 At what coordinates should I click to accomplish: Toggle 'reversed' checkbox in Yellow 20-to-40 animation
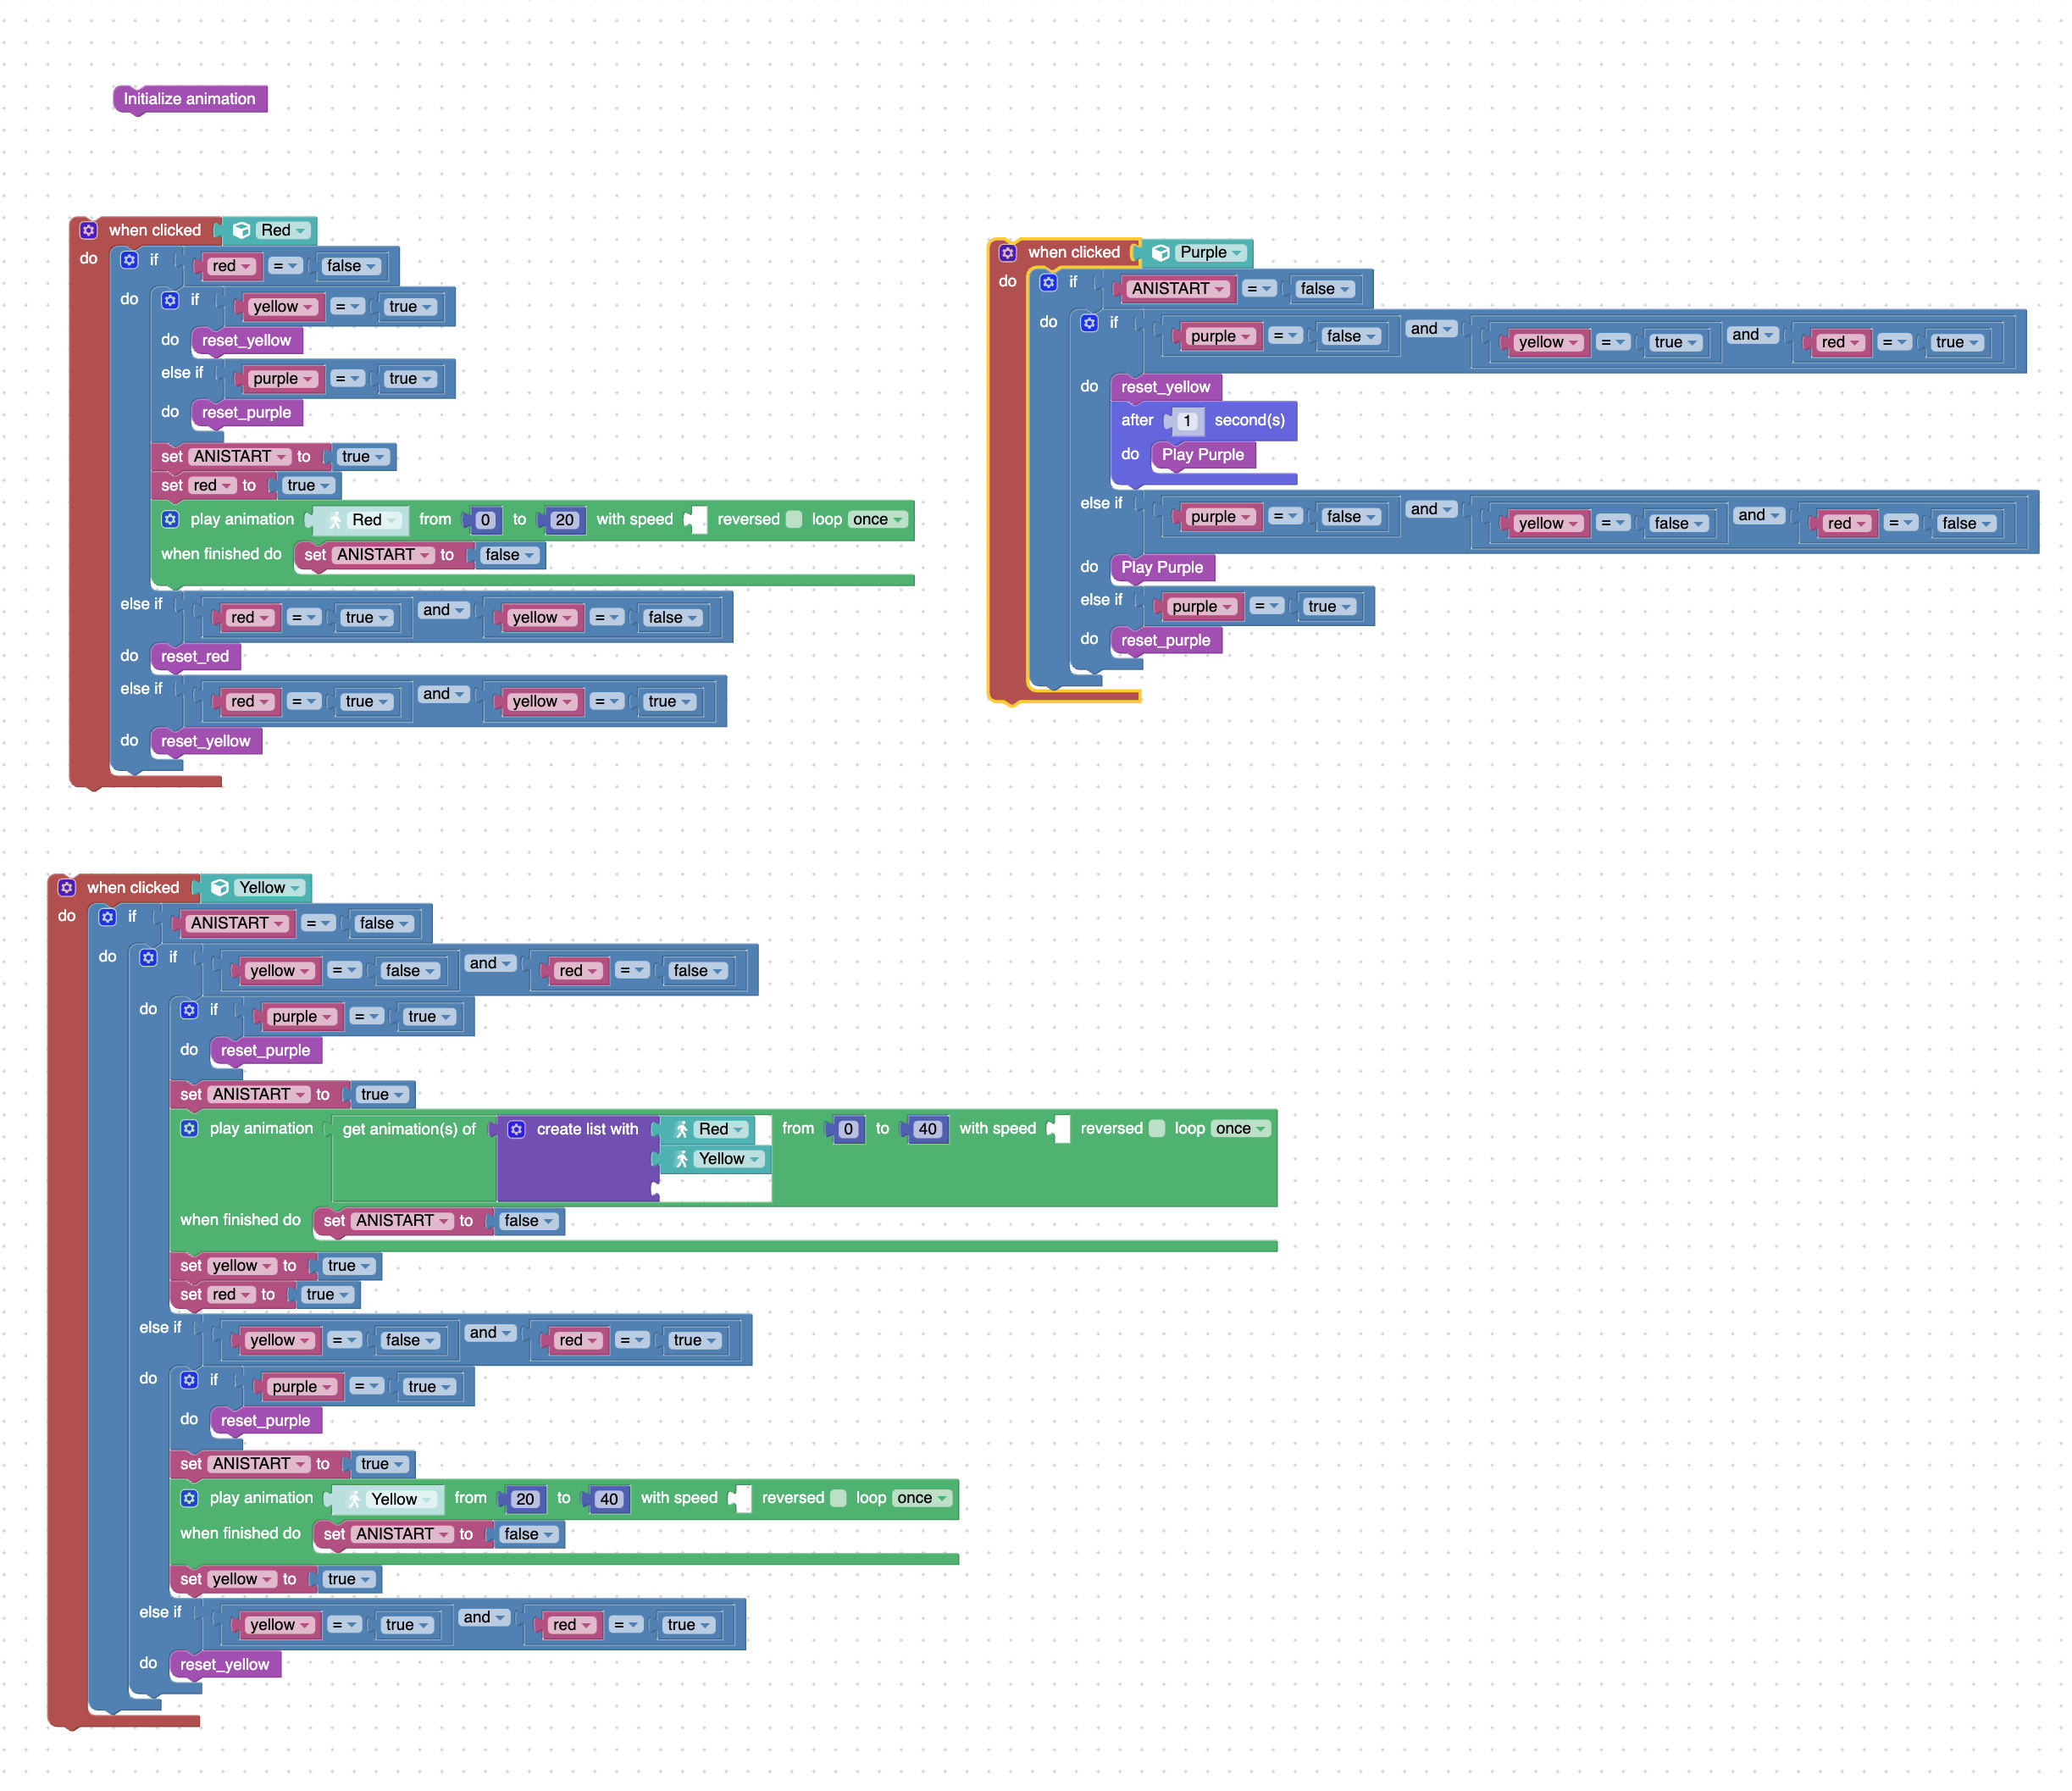(838, 1498)
